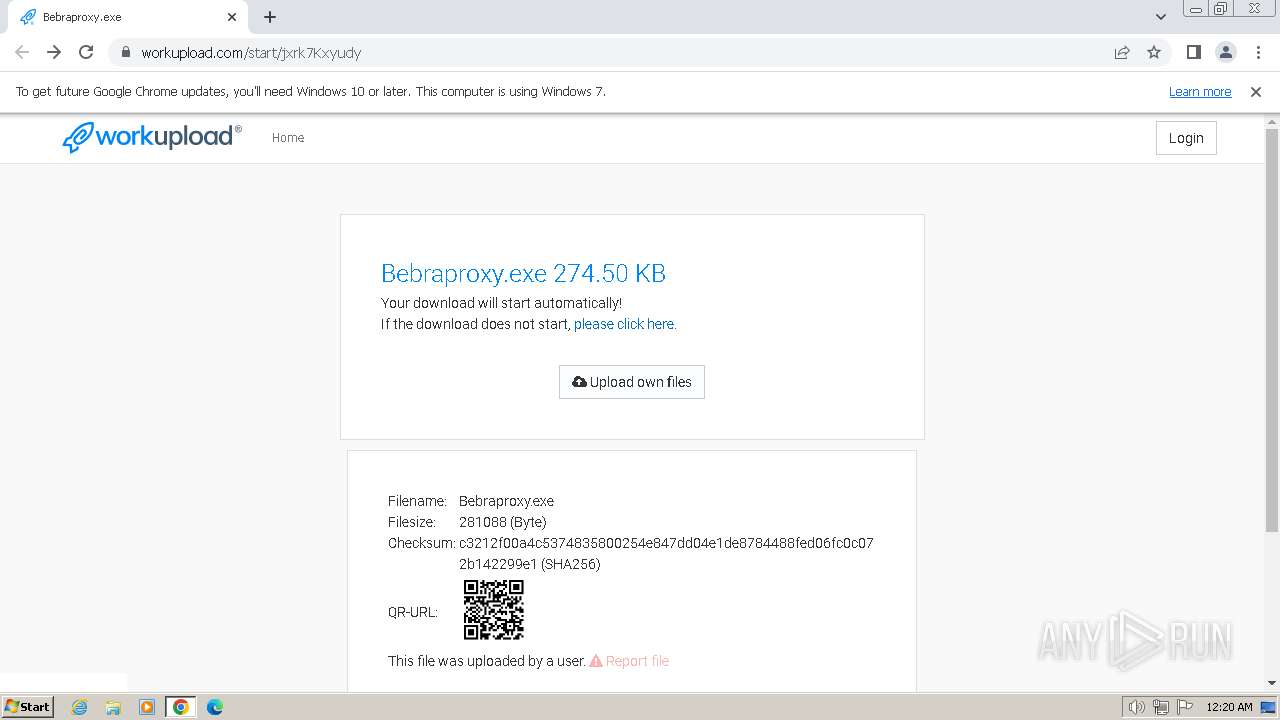The height and width of the screenshot is (720, 1280).
Task: Open Windows Explorer from taskbar
Action: coord(113,707)
